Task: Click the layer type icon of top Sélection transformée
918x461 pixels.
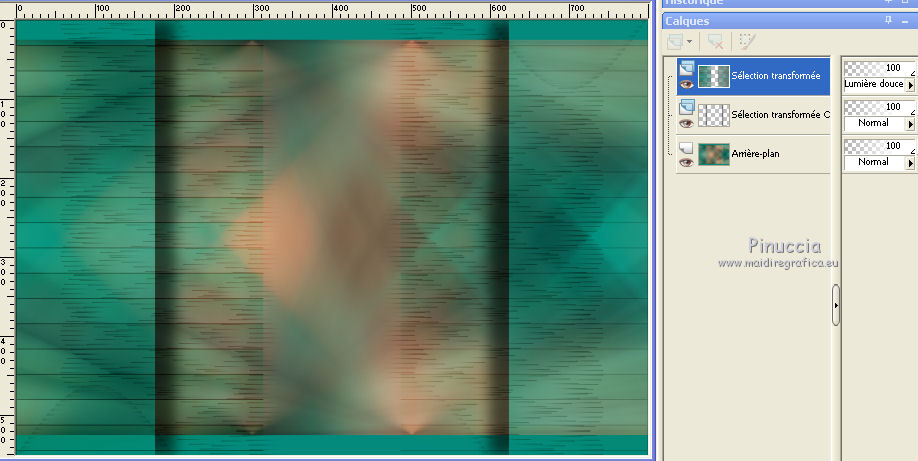Action: click(686, 69)
